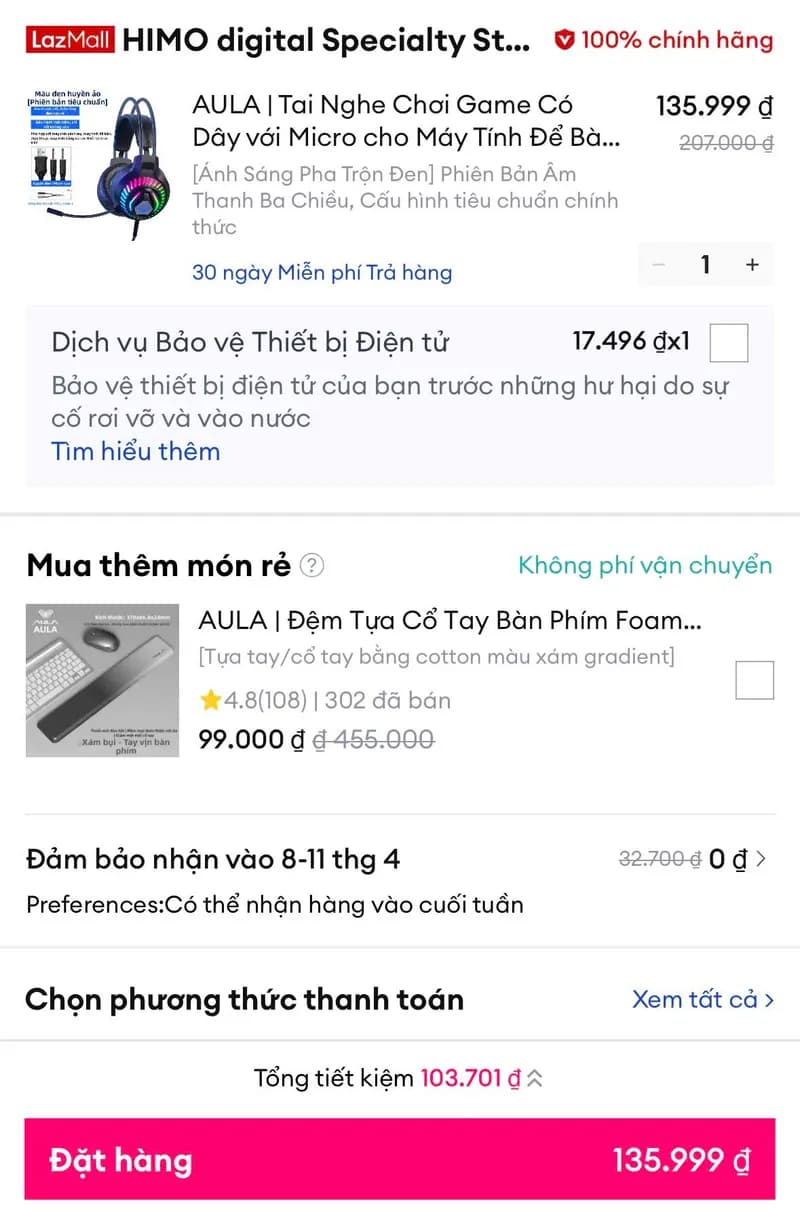
Task: Click the LazMall logo icon
Action: tap(66, 40)
